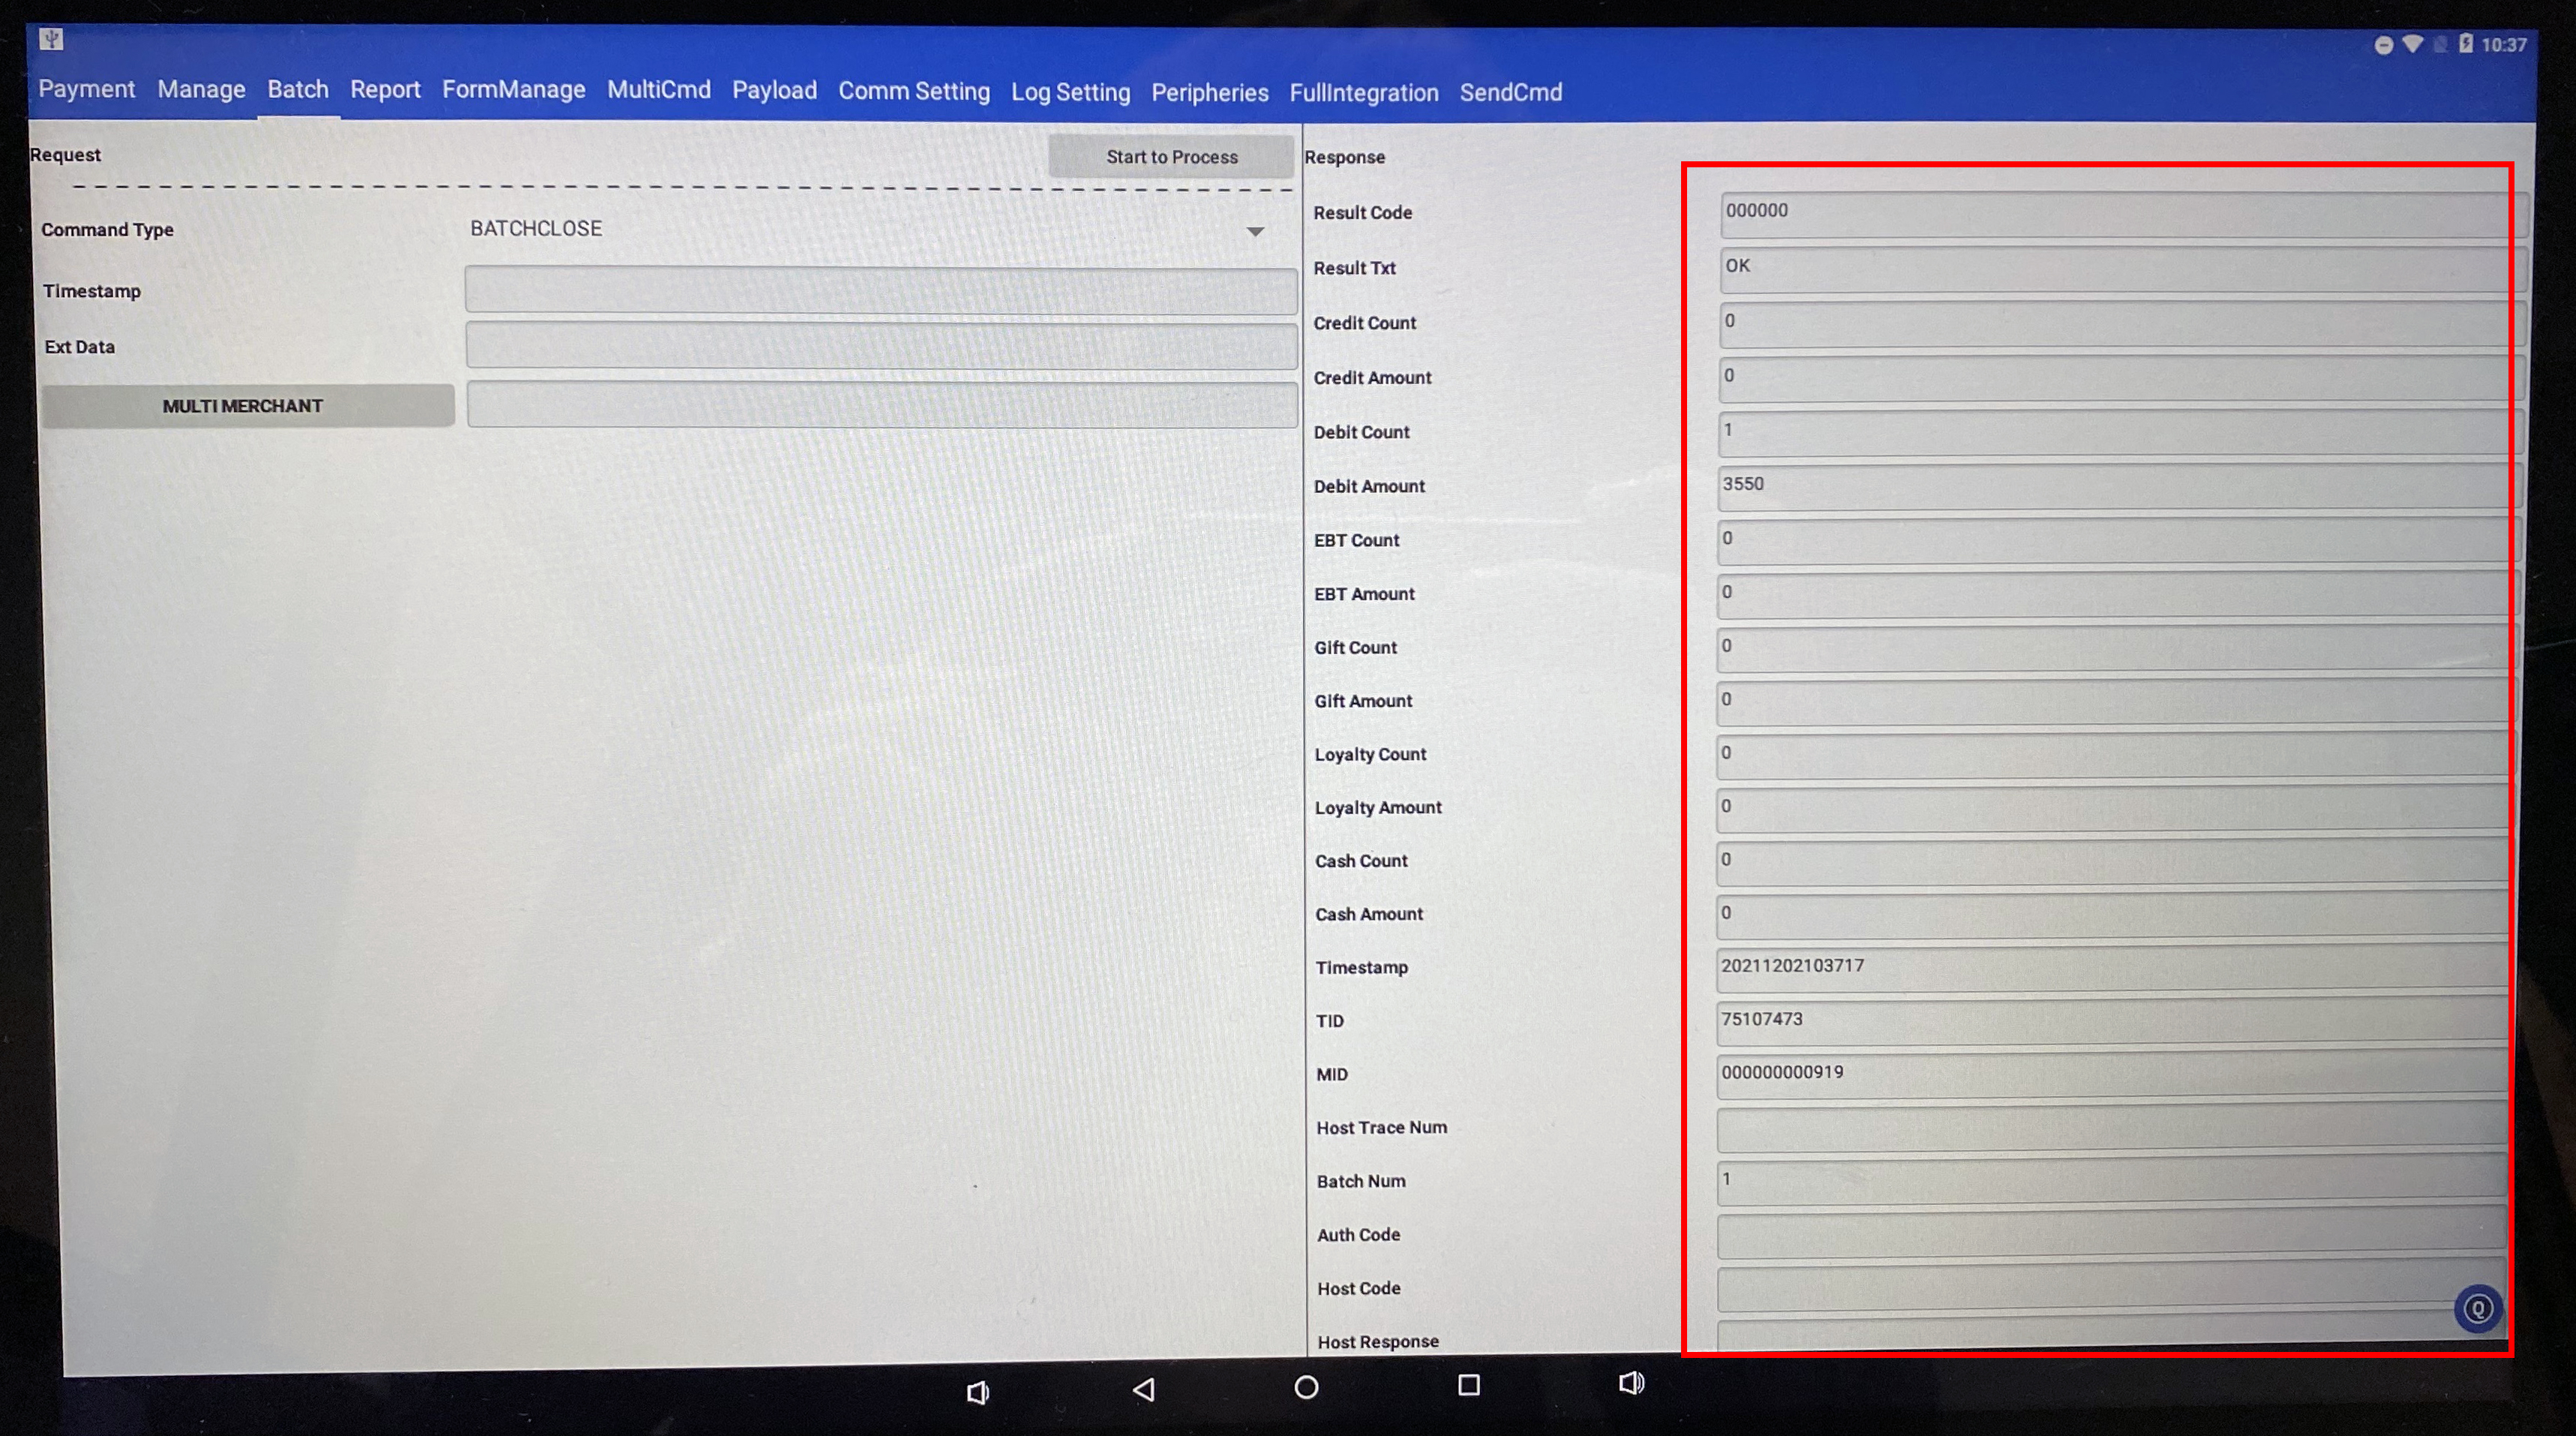Click the Timestamp input field
Viewport: 2576px width, 1436px height.
[881, 288]
